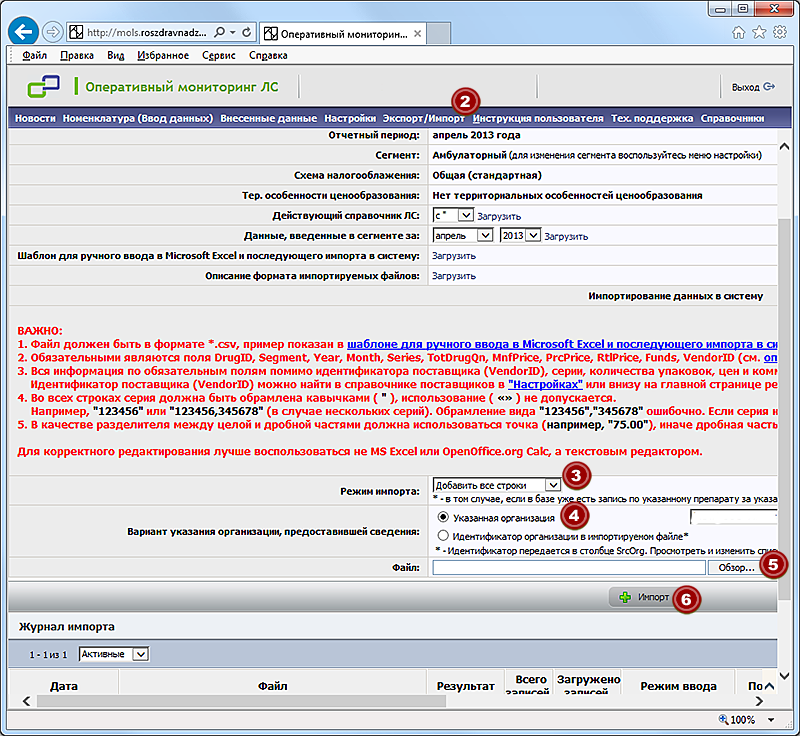Click the Обзор... browse button

pyautogui.click(x=736, y=567)
